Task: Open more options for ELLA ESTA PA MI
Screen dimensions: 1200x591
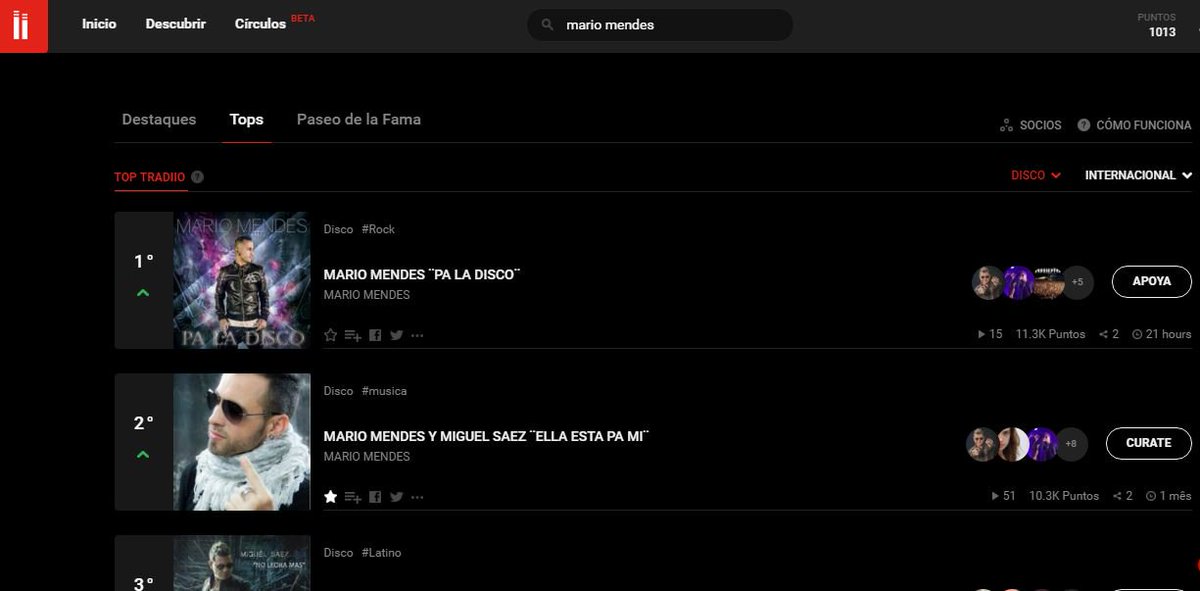Action: click(x=417, y=497)
